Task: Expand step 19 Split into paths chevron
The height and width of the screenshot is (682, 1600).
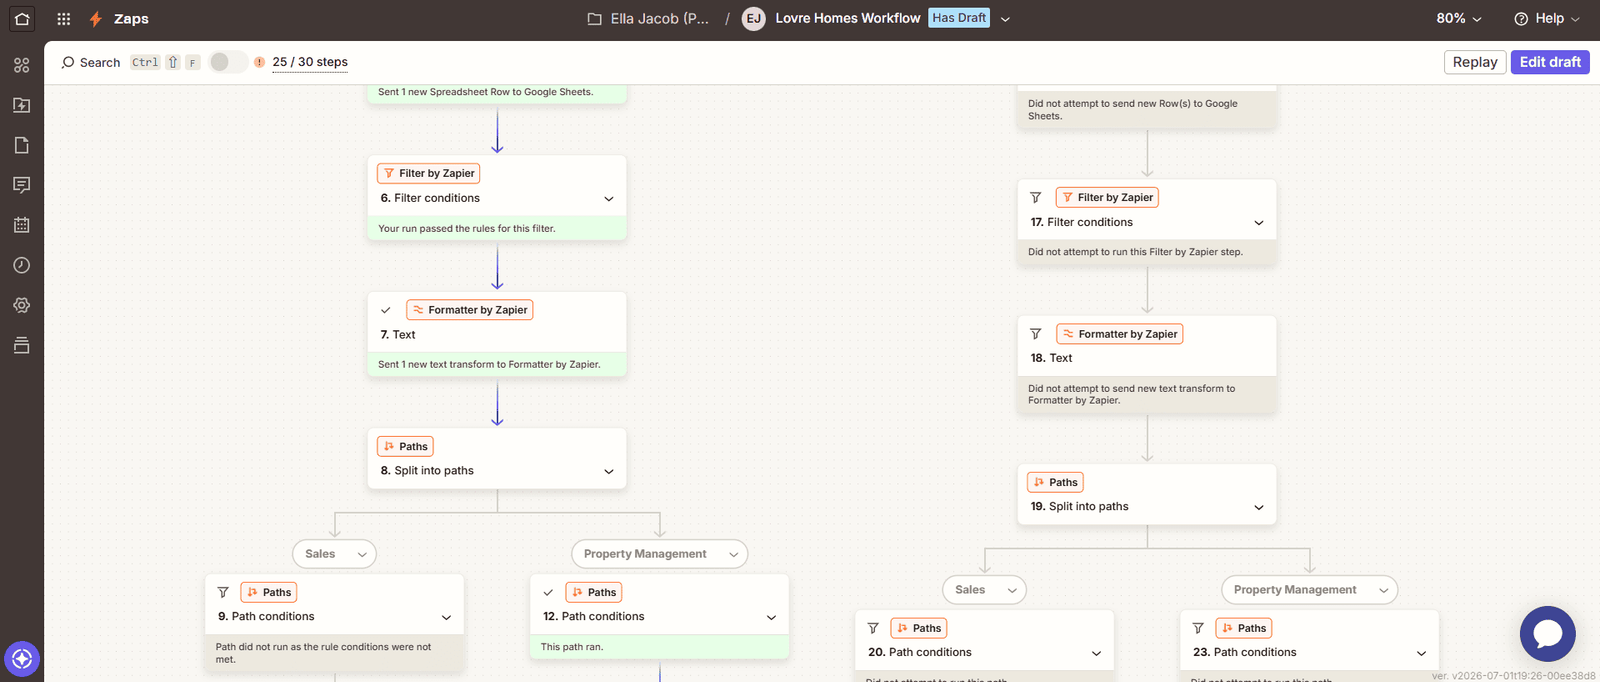Action: point(1259,507)
